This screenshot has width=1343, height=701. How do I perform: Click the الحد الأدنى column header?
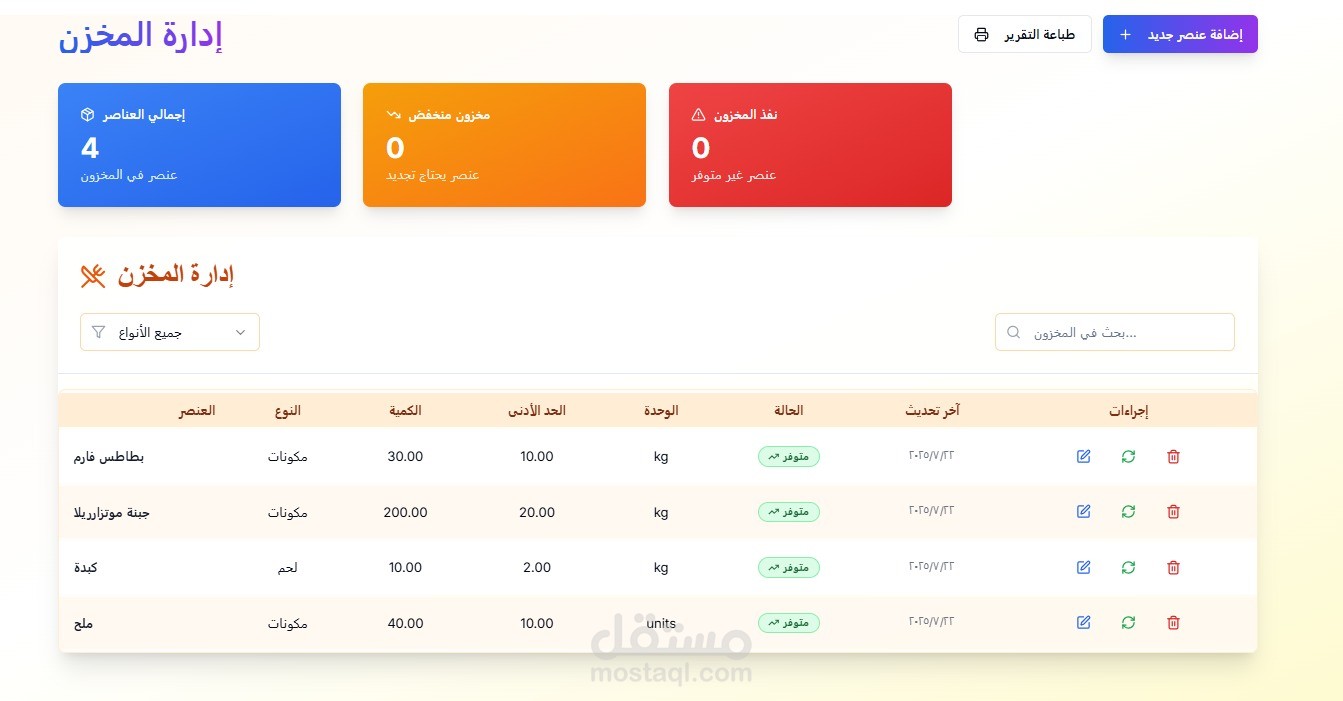pos(537,411)
